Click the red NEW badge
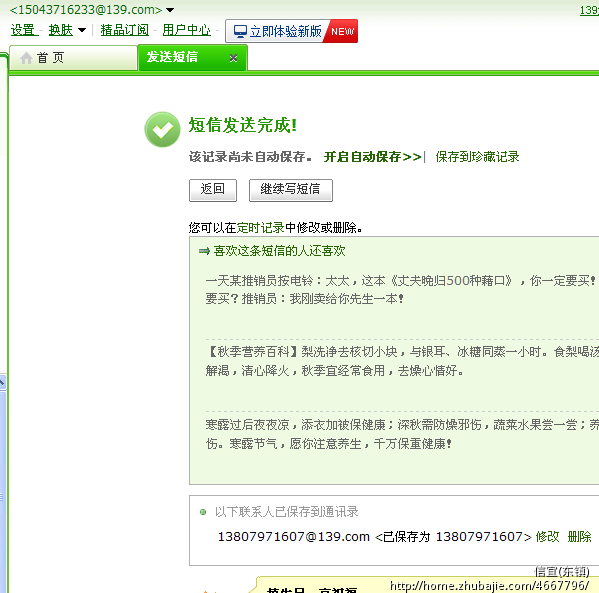The width and height of the screenshot is (599, 593). [342, 31]
